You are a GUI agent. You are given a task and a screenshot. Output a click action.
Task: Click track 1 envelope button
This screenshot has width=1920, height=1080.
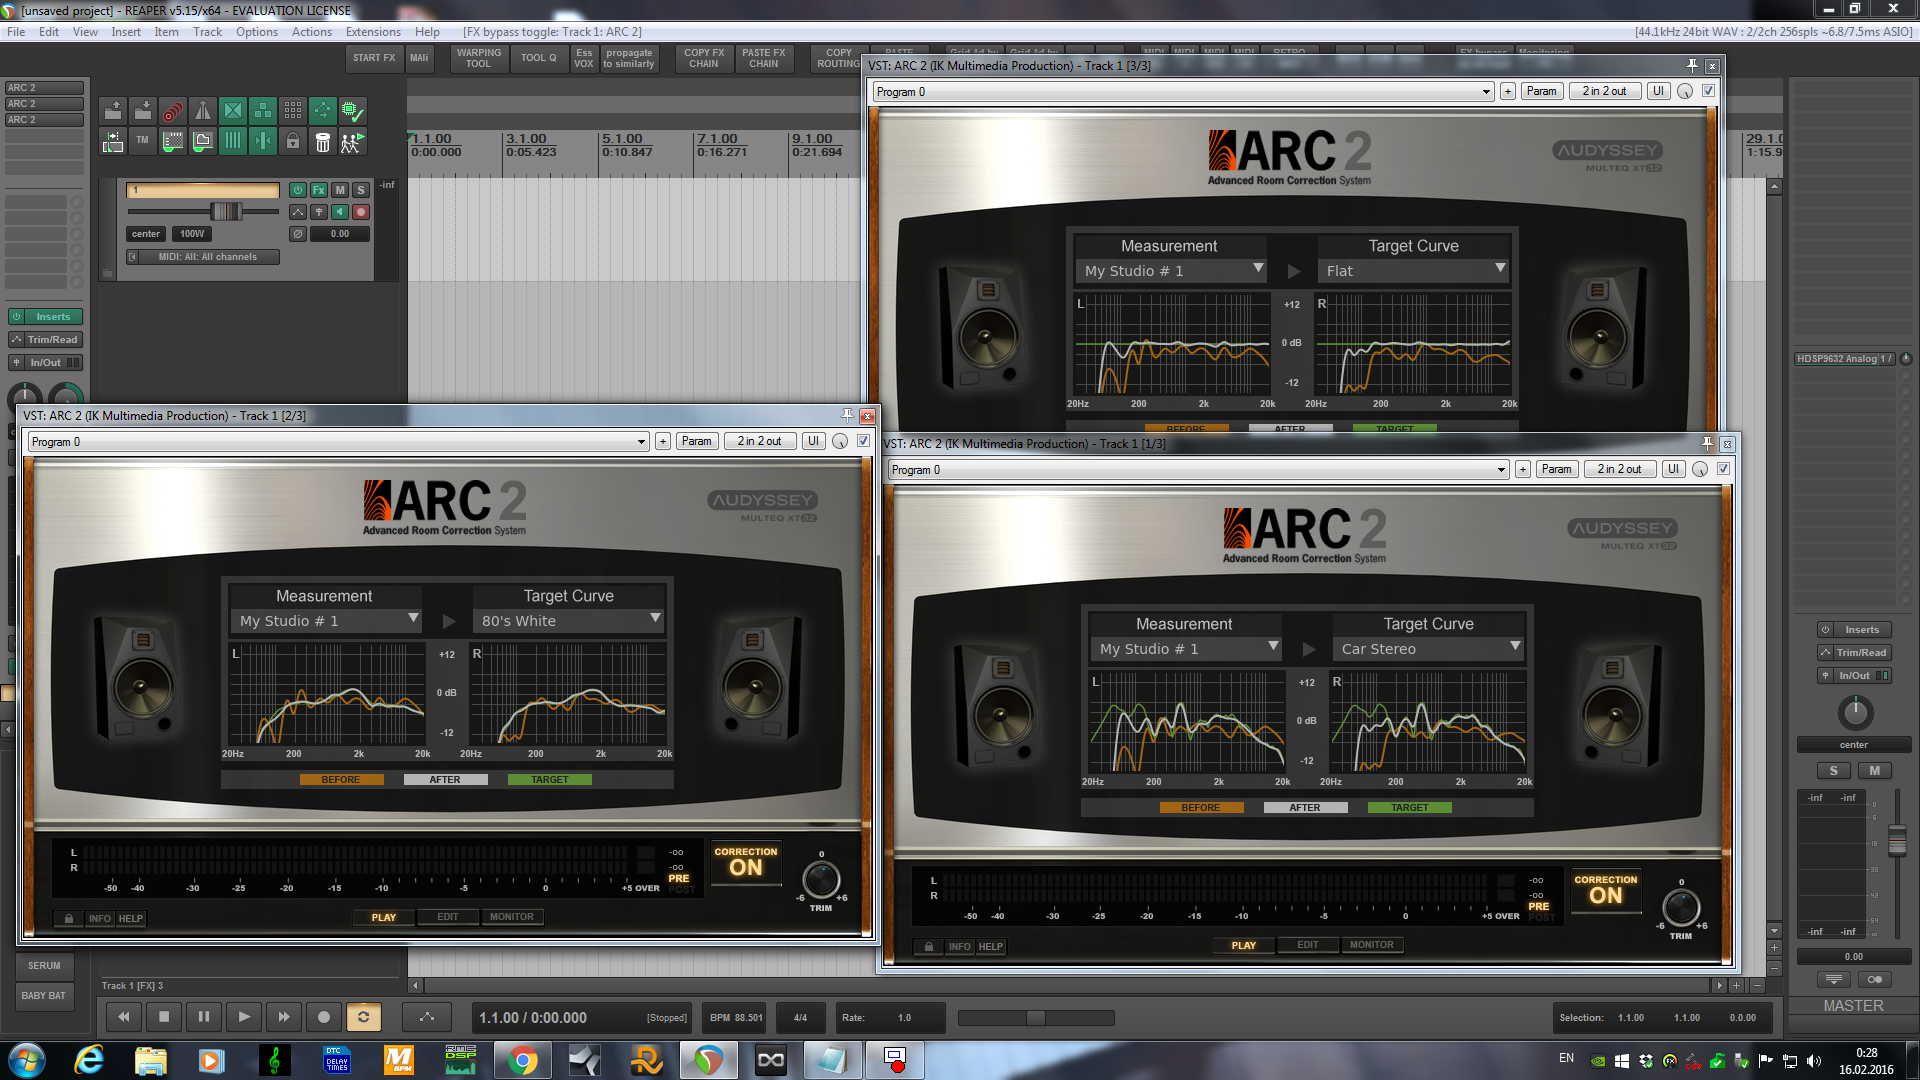(x=298, y=212)
